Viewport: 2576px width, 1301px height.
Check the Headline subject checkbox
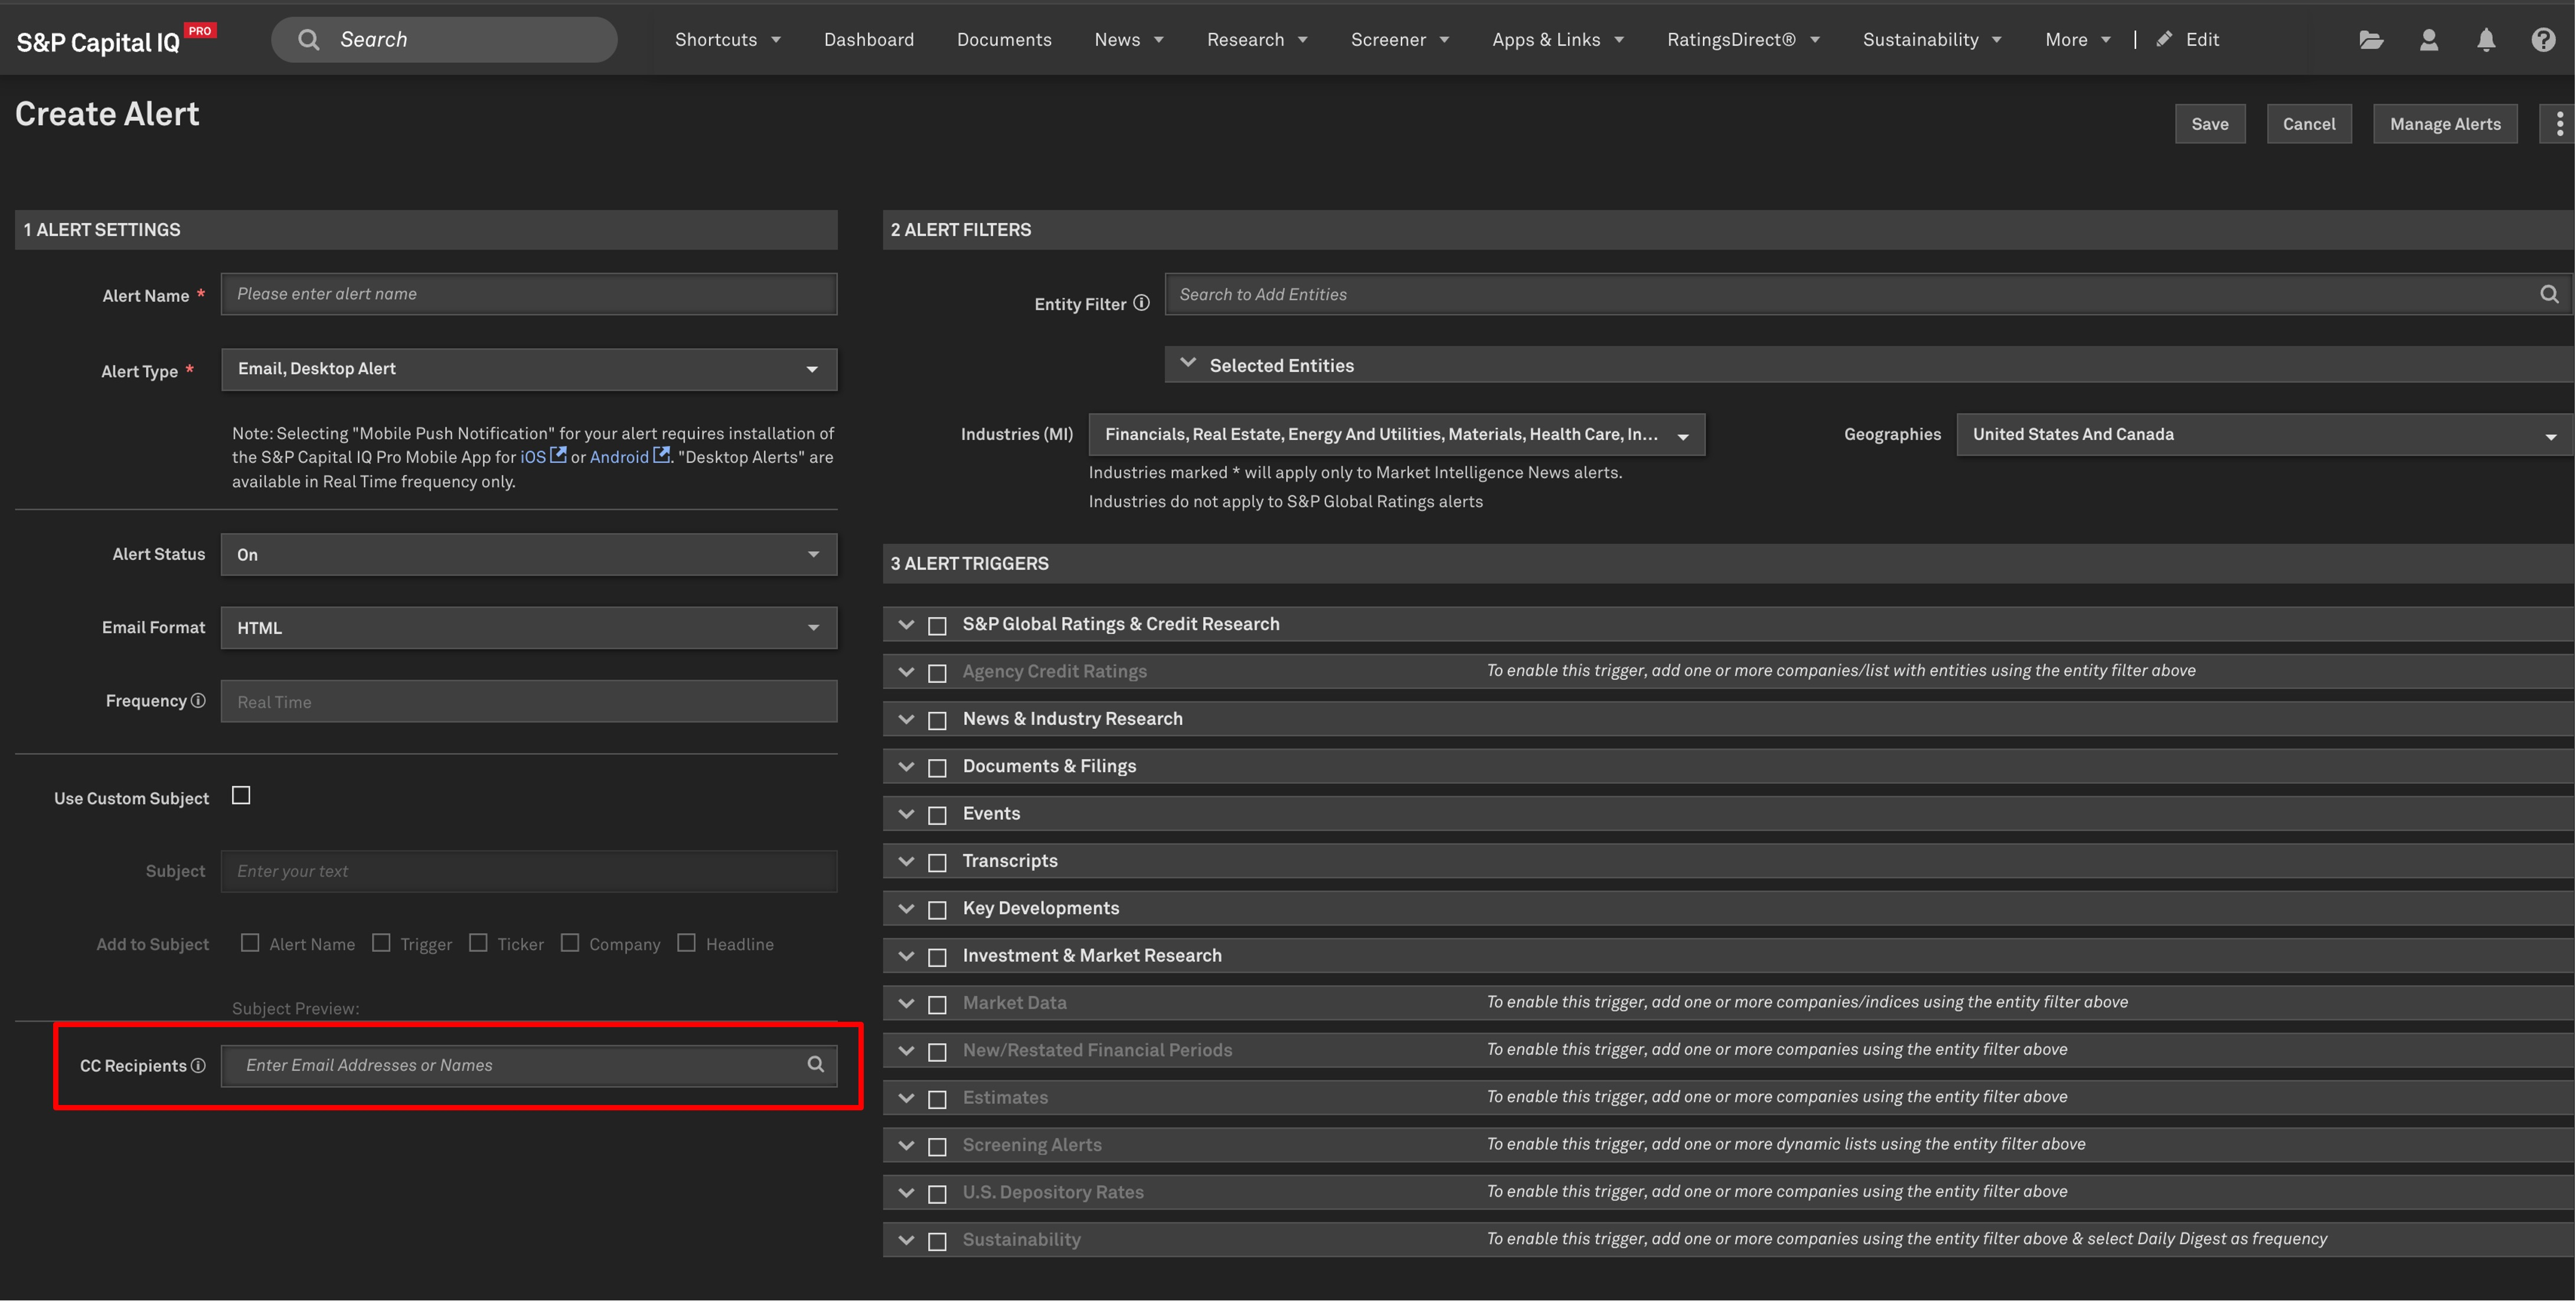click(686, 943)
